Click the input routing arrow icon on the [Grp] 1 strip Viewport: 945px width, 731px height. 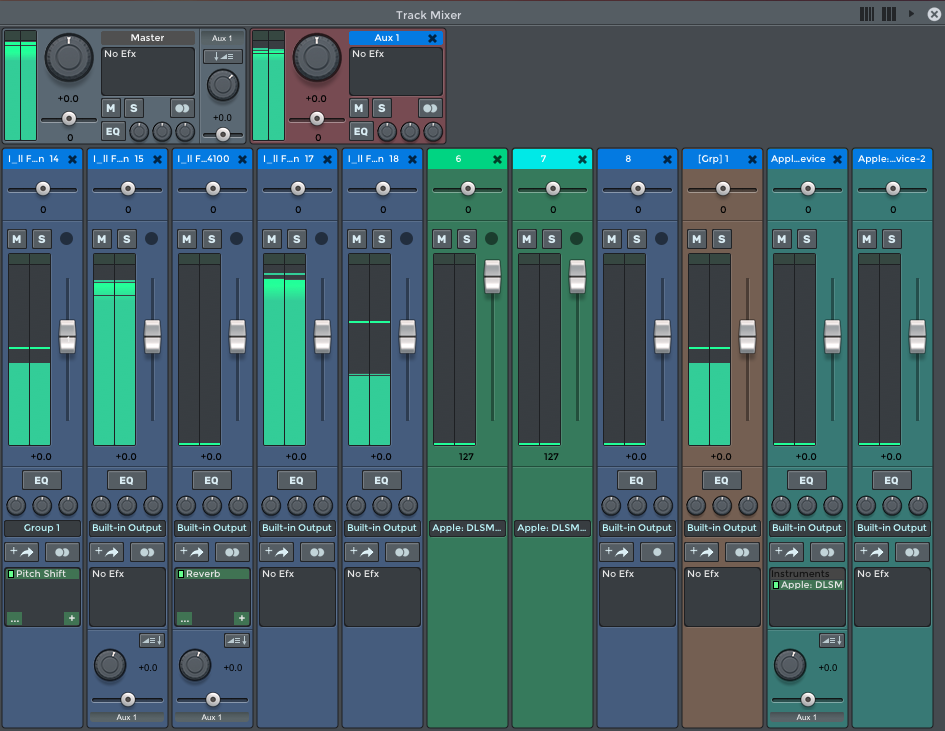point(701,551)
